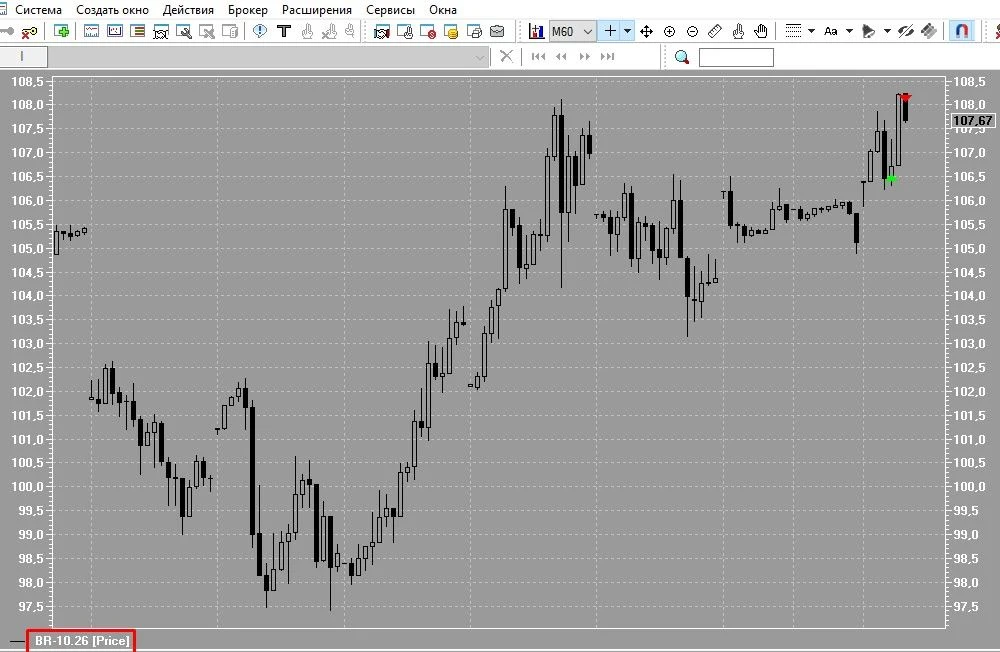Open the M60 timeframe dropdown

(573, 31)
